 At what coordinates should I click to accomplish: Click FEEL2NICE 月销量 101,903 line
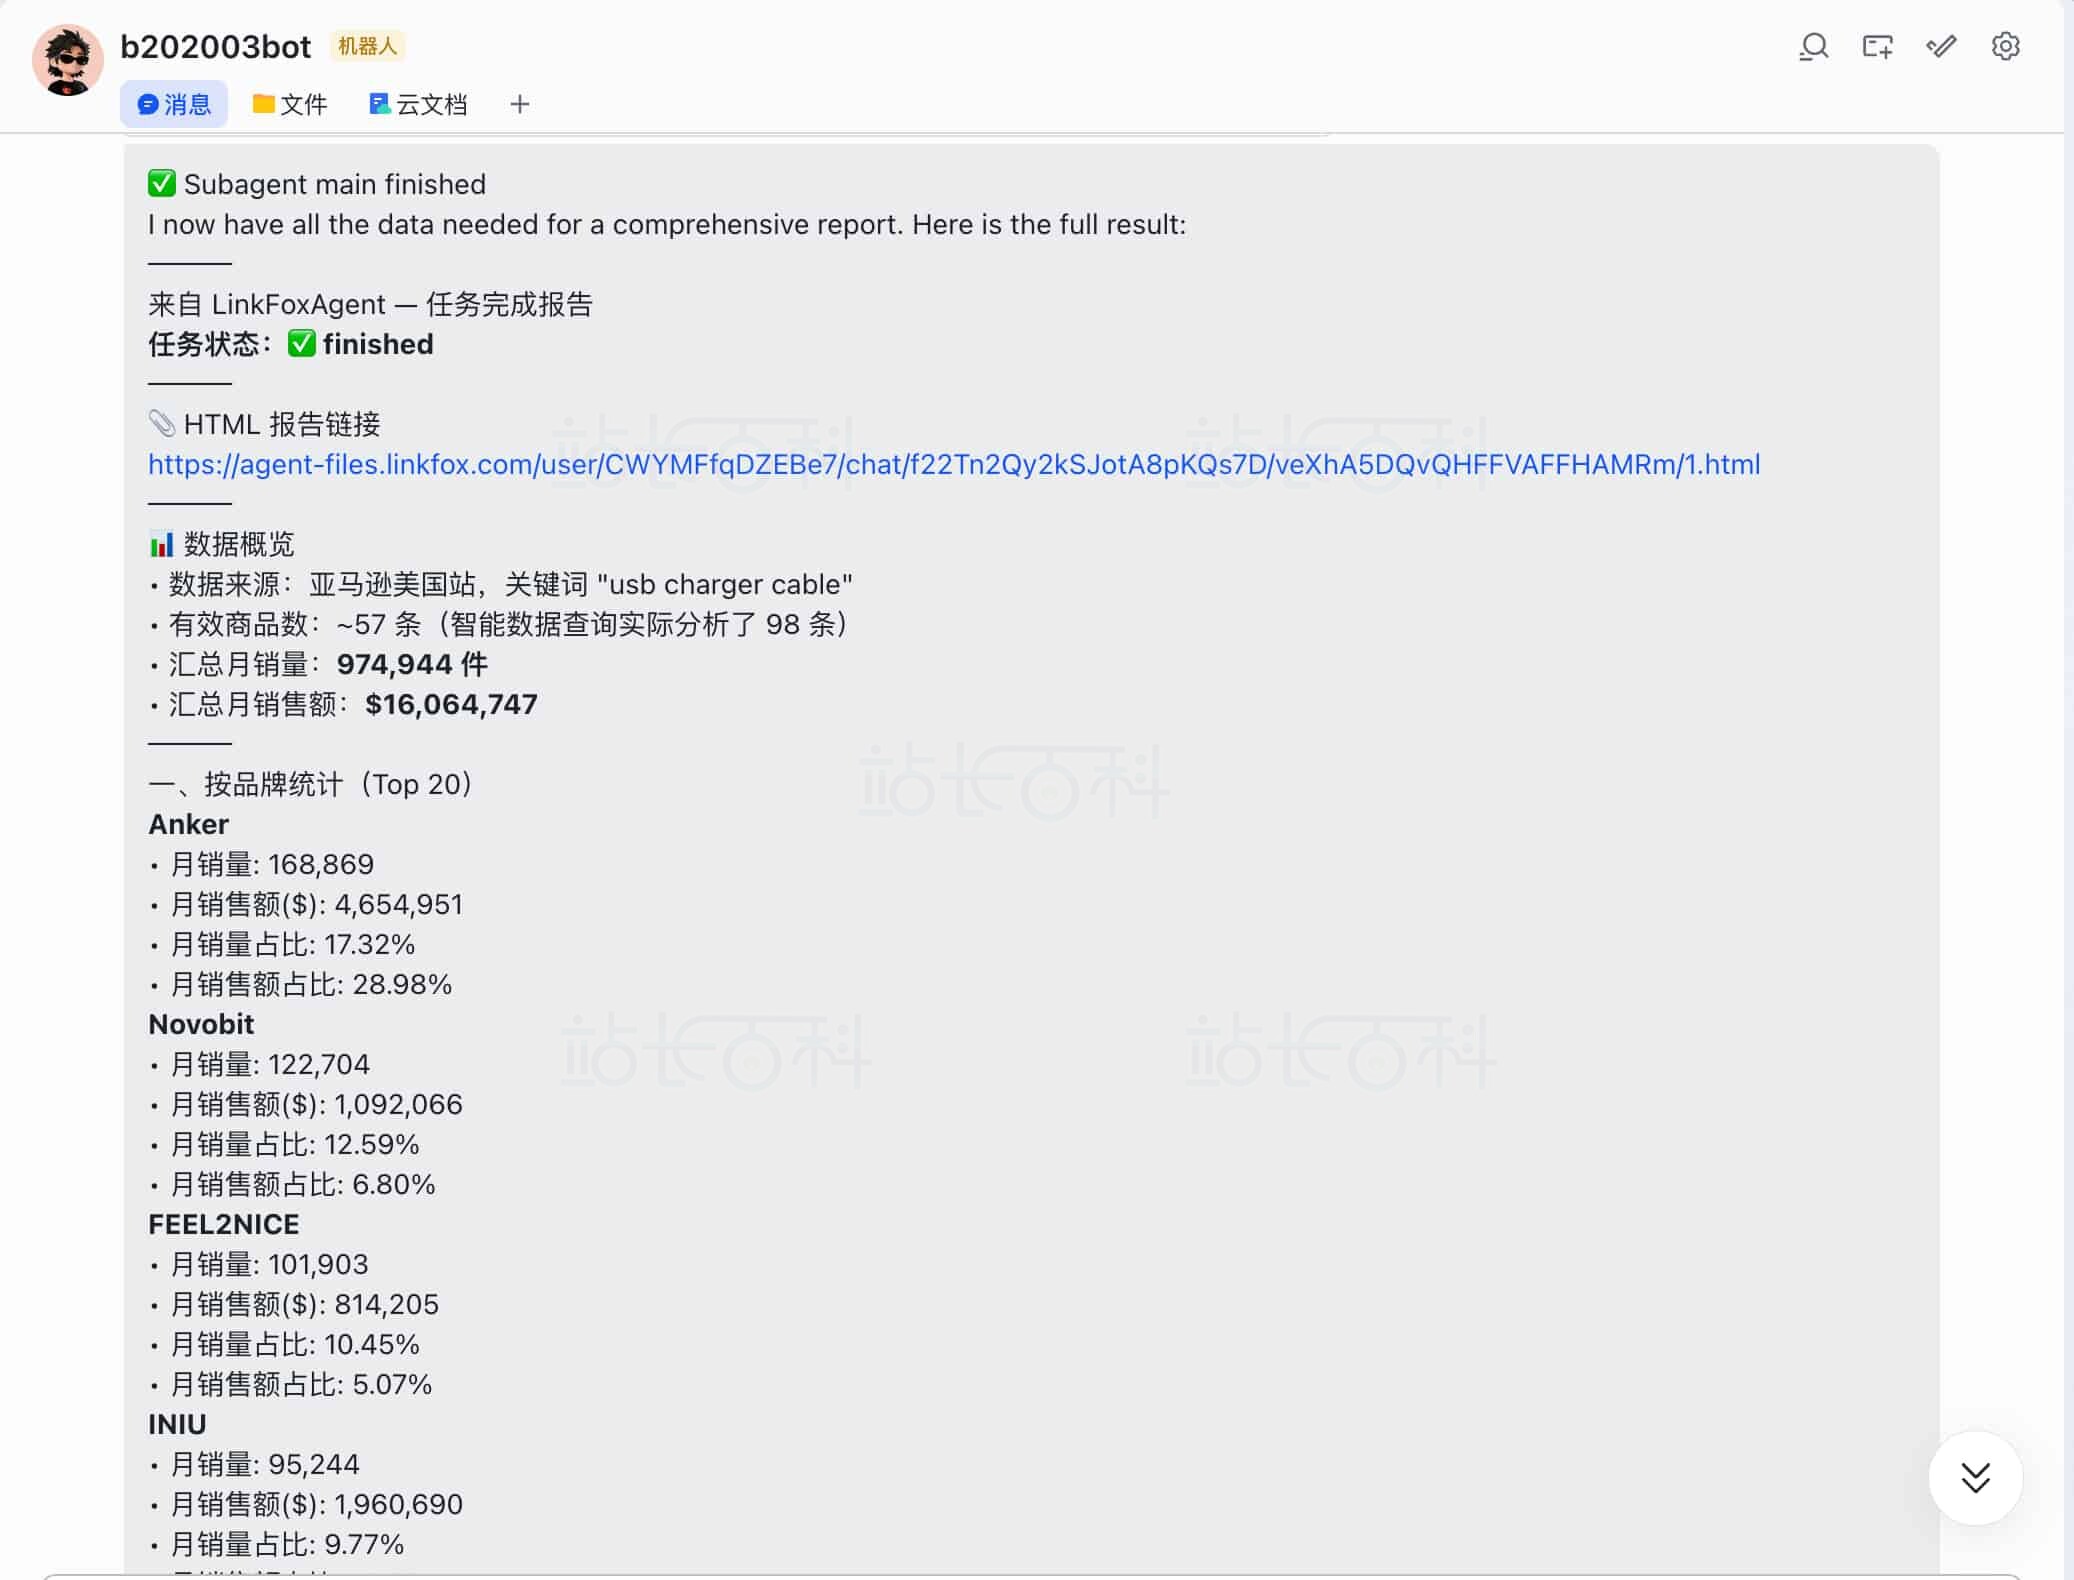258,1264
